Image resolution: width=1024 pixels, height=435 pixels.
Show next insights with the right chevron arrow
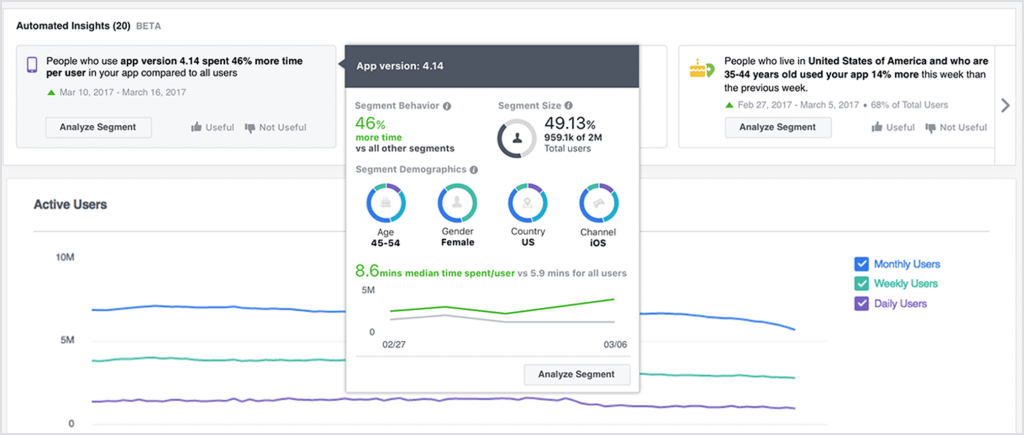coord(1007,105)
